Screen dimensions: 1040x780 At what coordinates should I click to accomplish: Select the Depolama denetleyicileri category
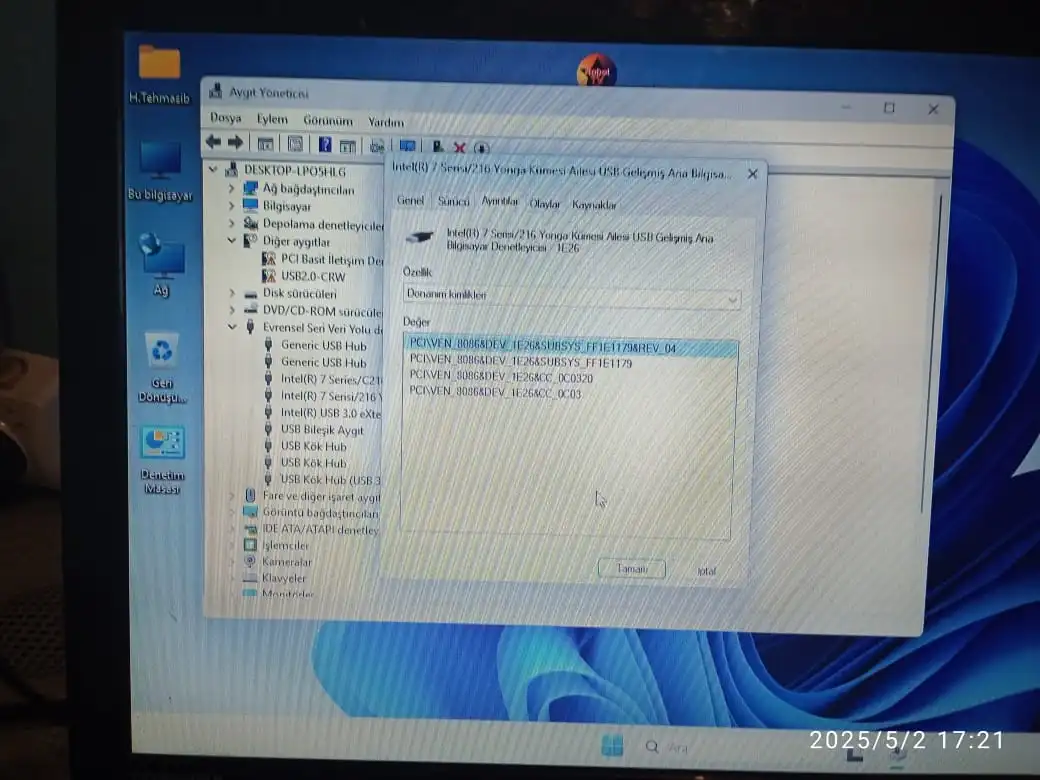[x=323, y=224]
